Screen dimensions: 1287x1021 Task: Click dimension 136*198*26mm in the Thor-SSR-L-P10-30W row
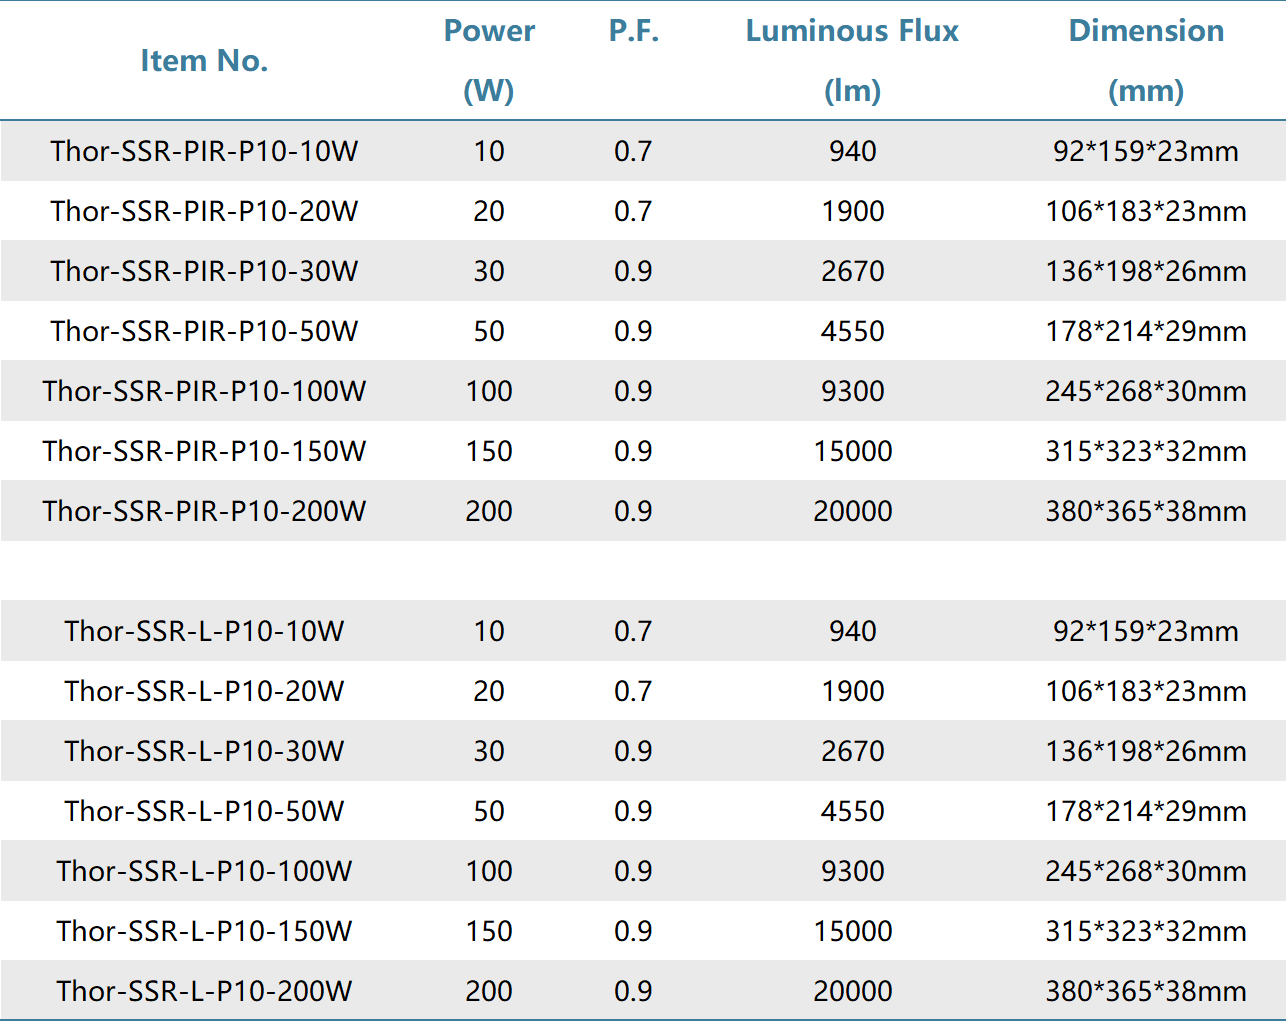click(x=1146, y=751)
